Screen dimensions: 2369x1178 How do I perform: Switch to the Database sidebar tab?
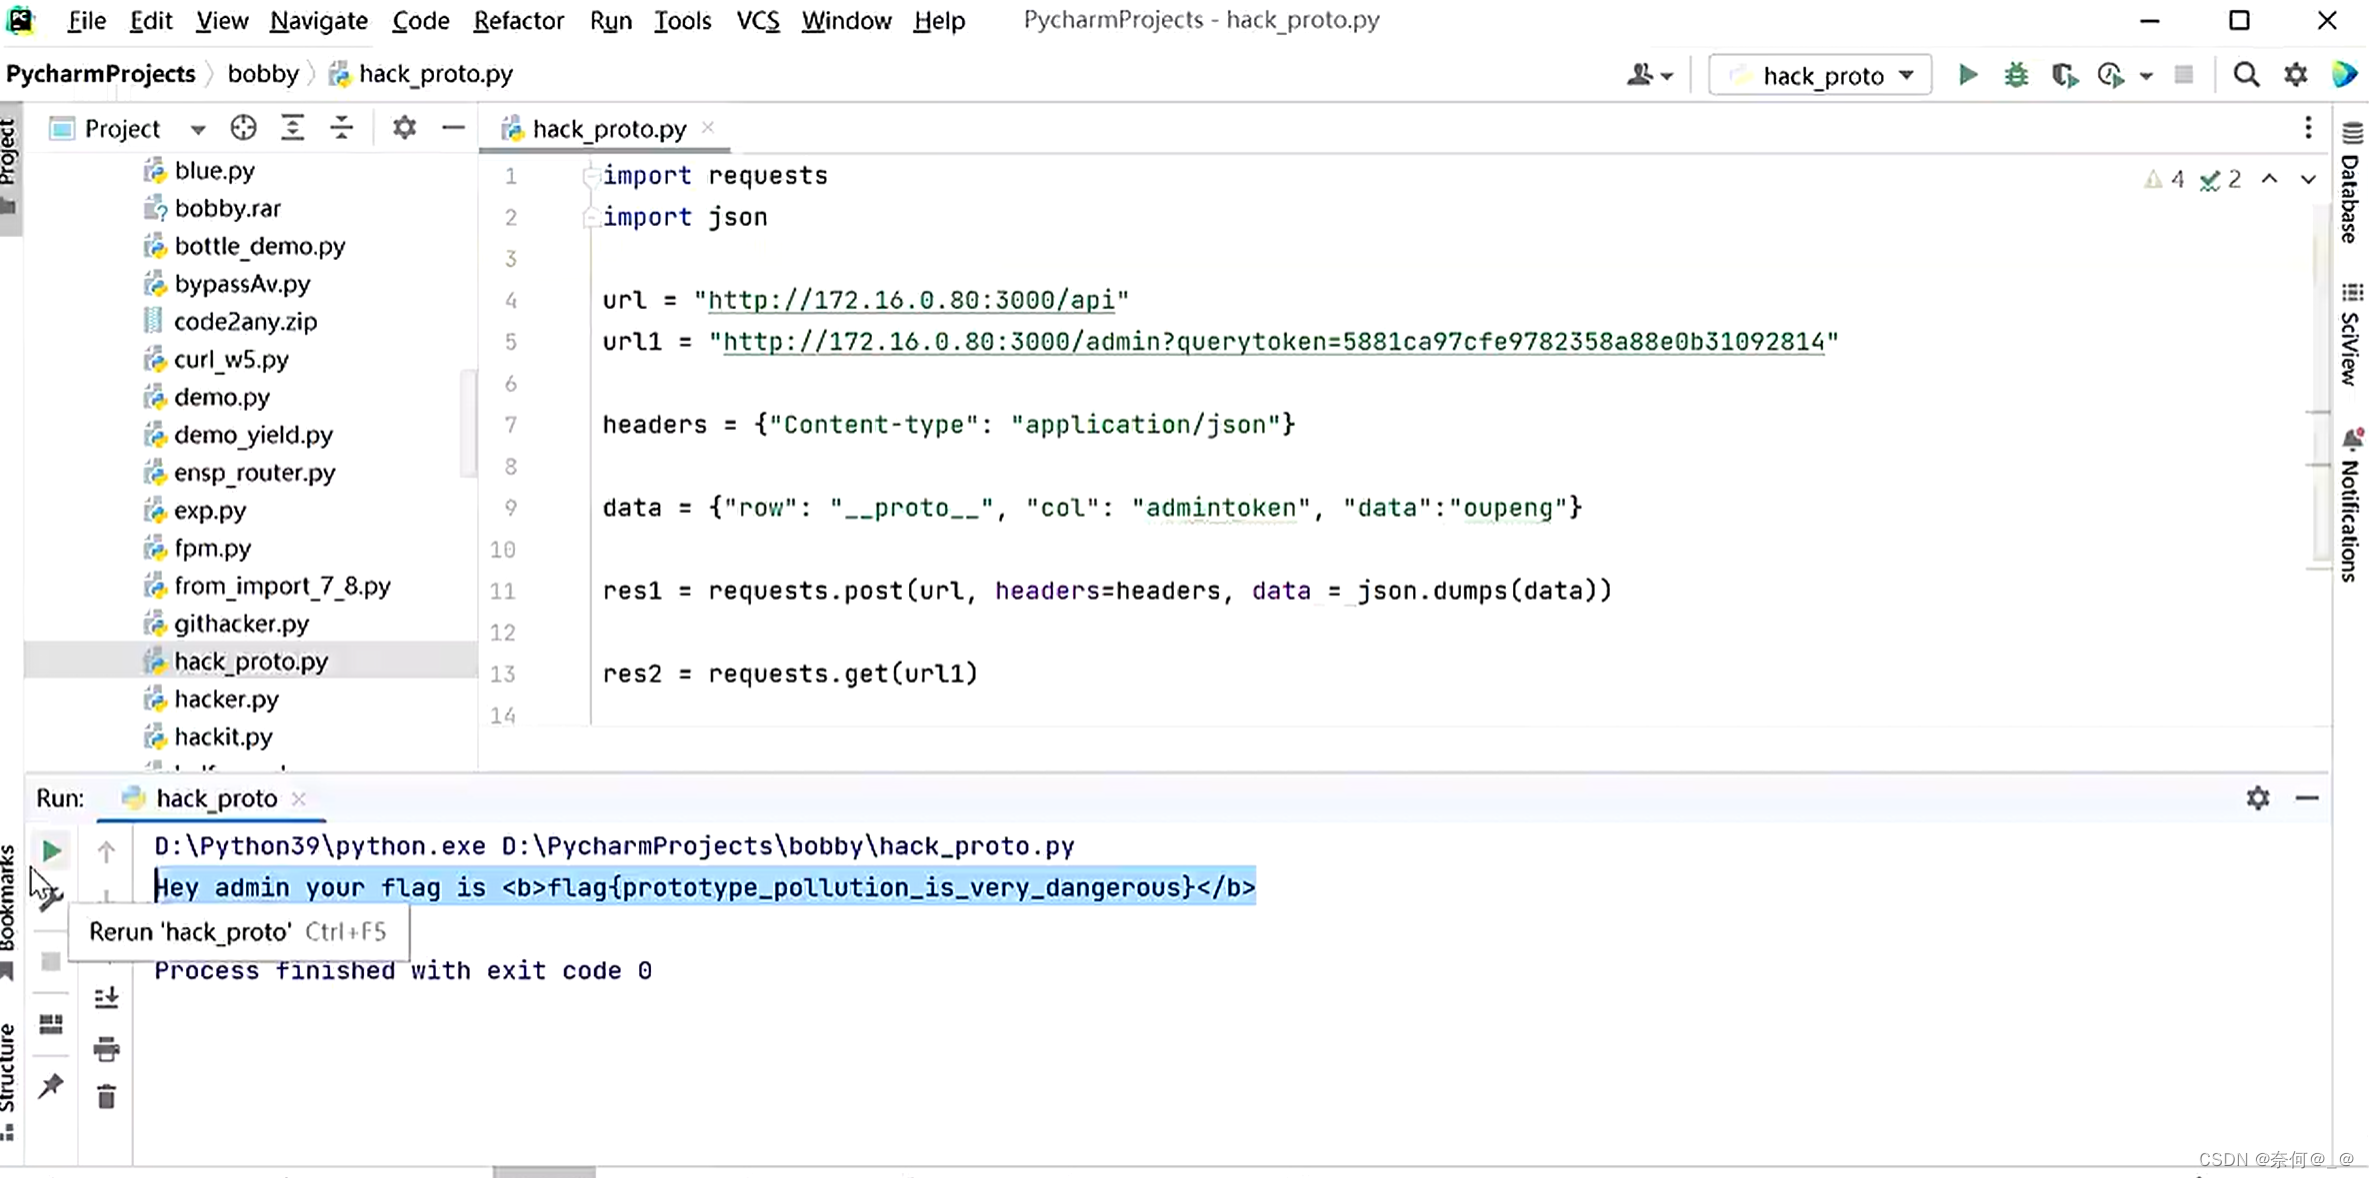tap(2352, 190)
